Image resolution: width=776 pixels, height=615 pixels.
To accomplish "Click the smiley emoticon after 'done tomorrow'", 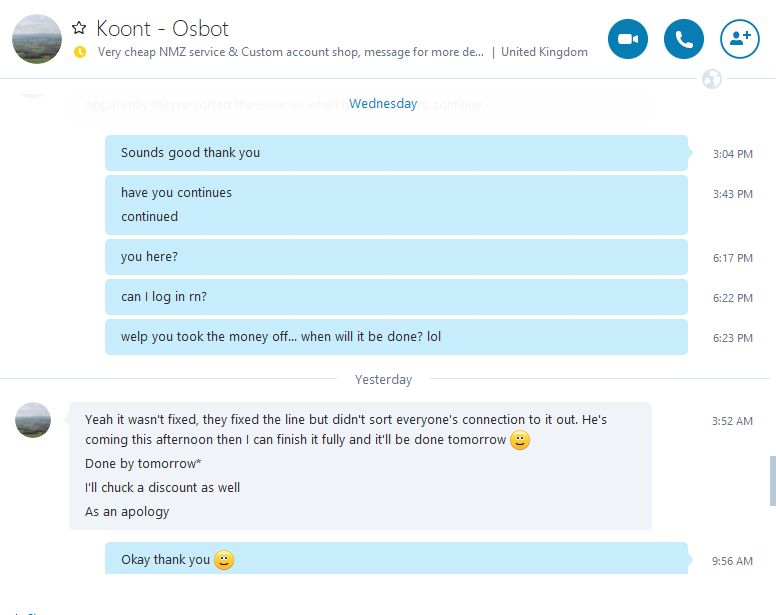I will (520, 441).
